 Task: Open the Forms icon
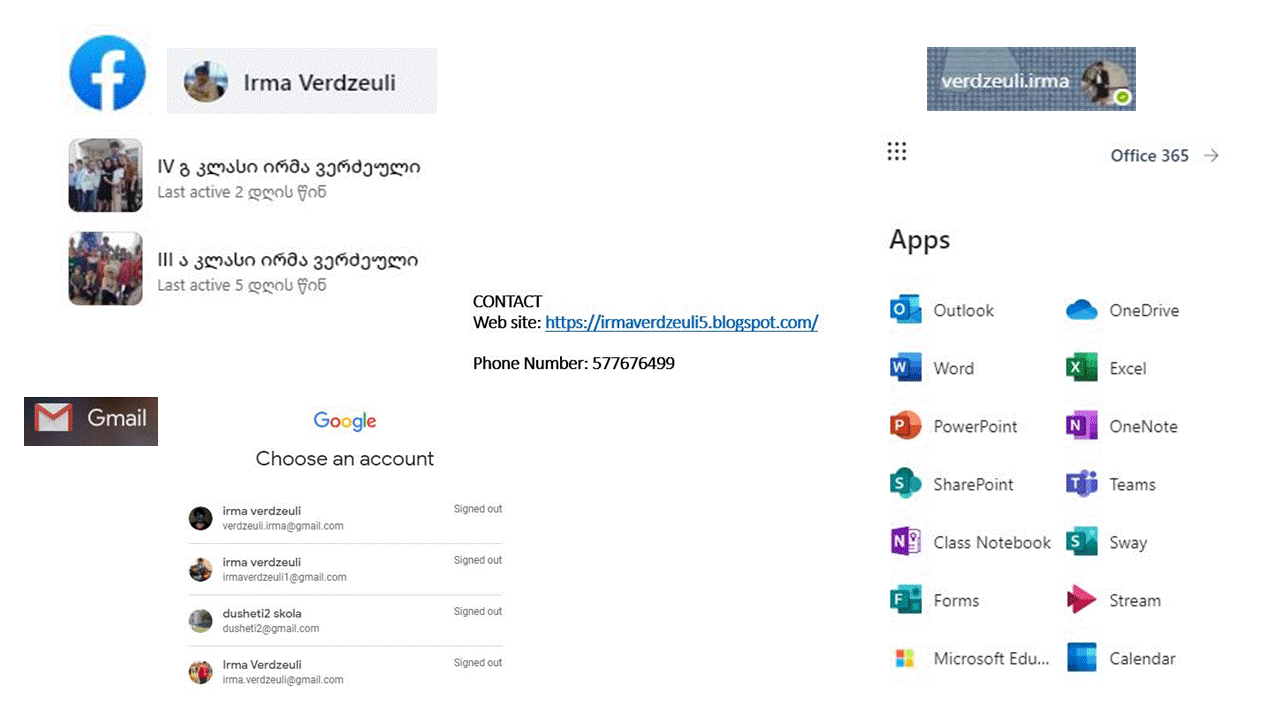[905, 600]
